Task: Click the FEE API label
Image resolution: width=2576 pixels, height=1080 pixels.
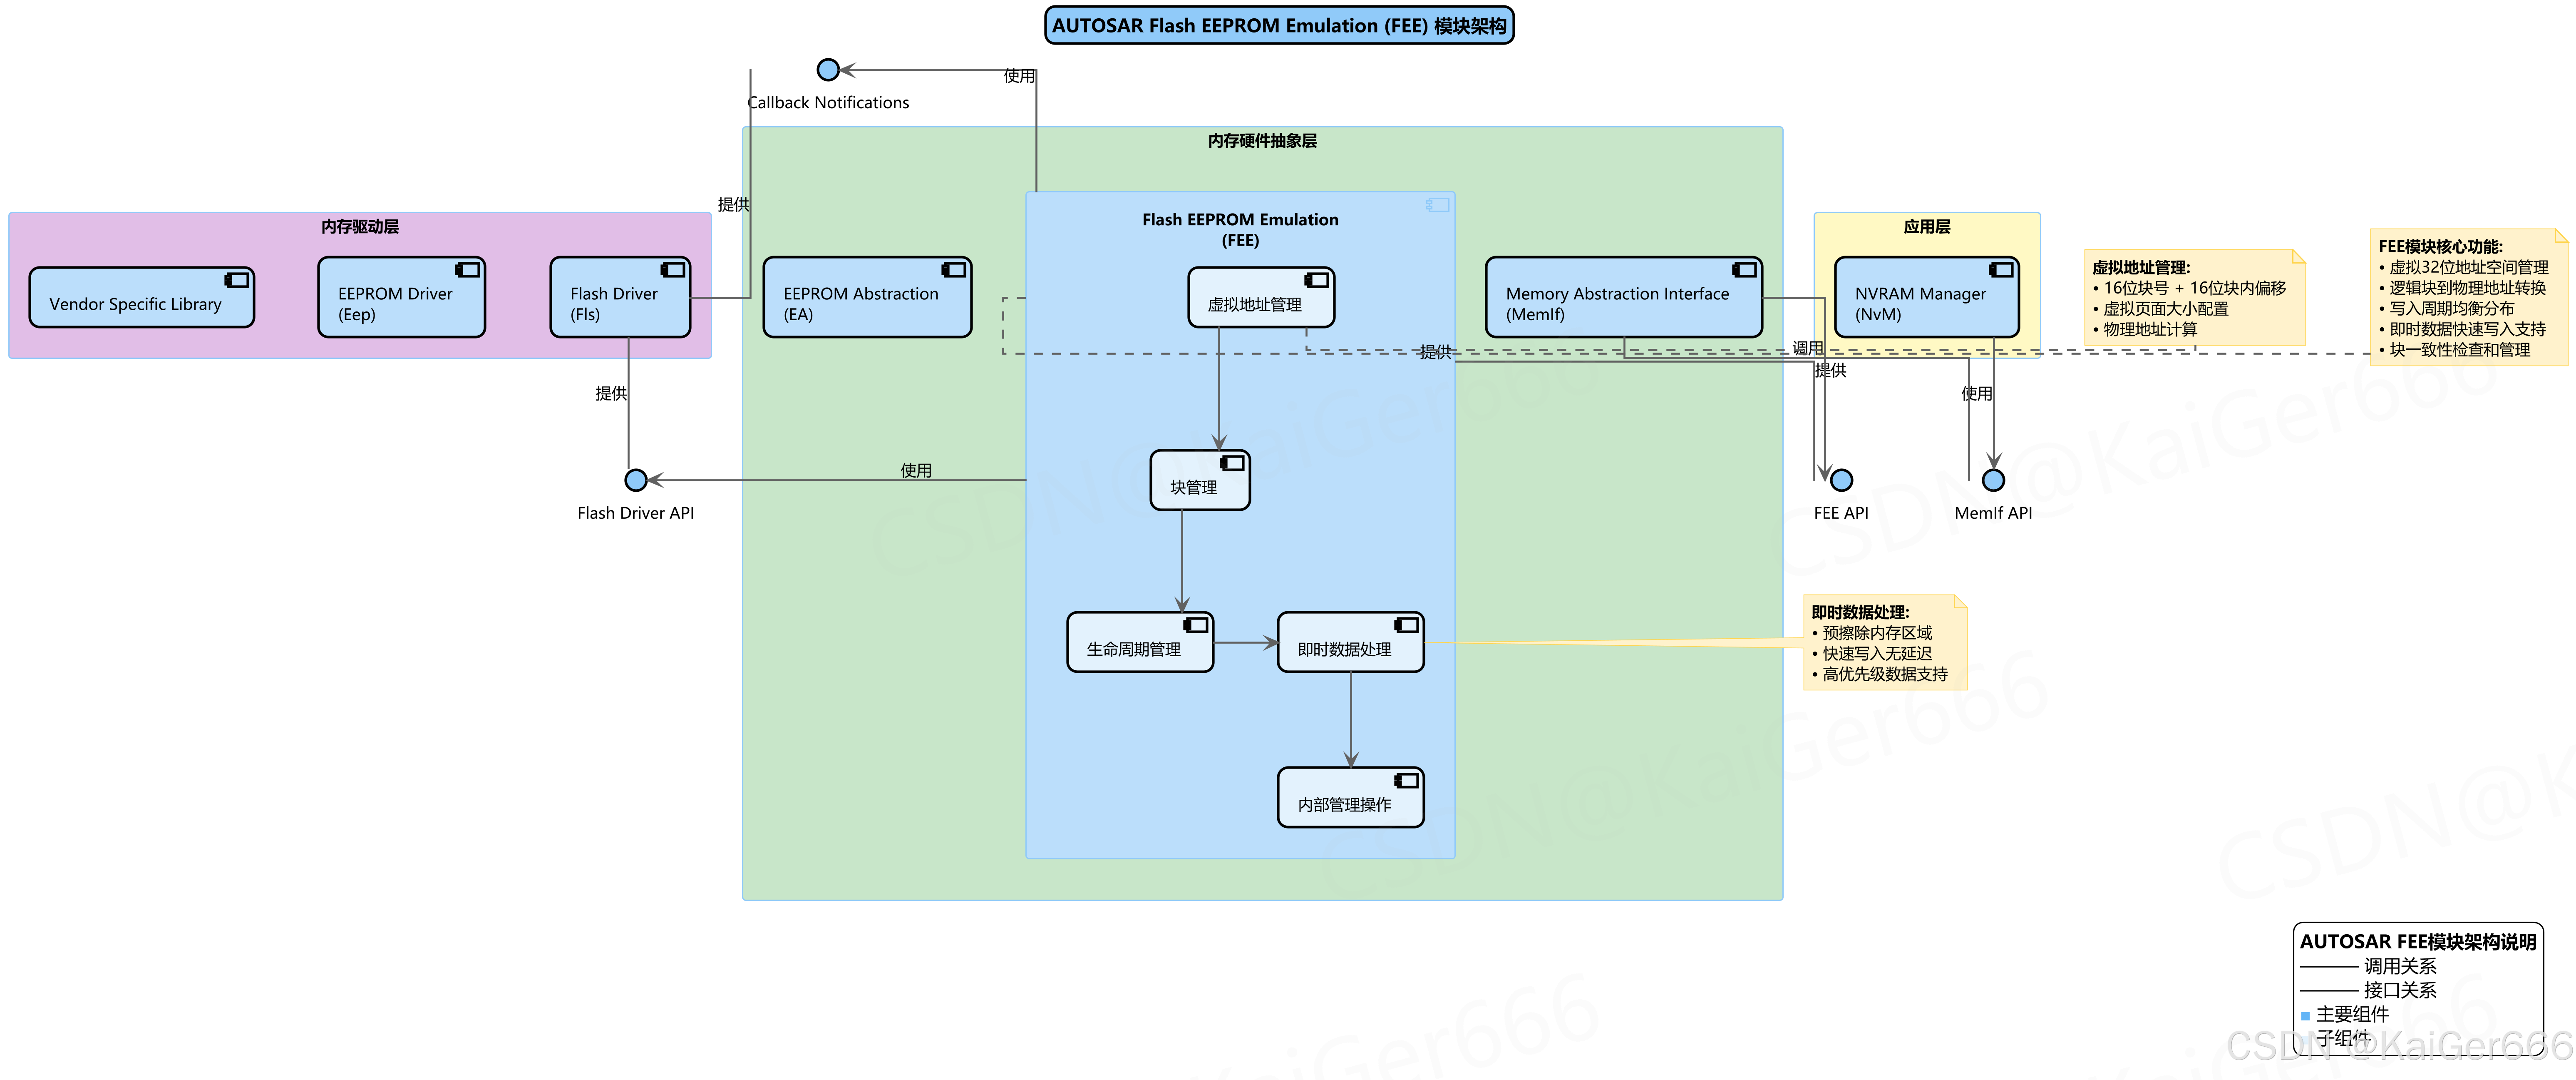Action: [1841, 513]
